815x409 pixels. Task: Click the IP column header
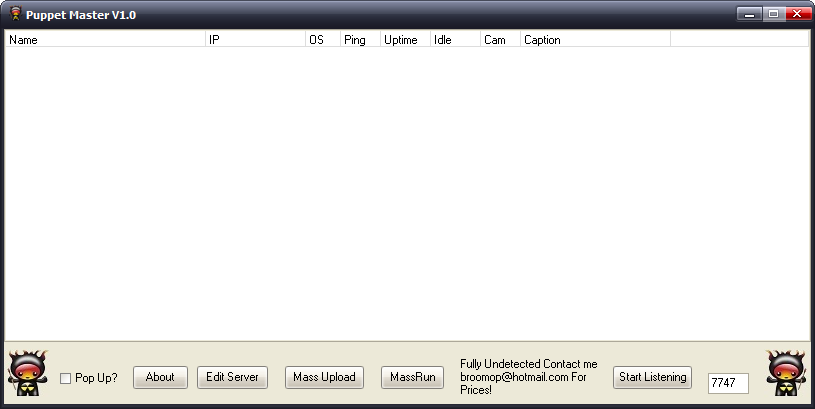(x=255, y=40)
